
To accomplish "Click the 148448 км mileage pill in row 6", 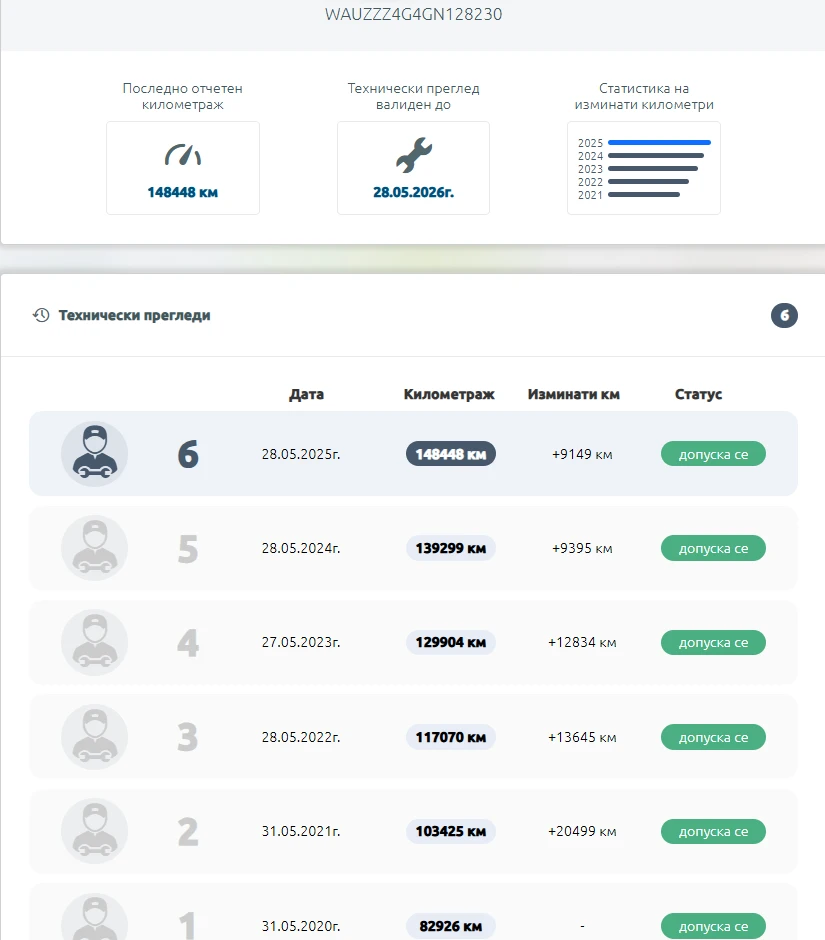I will point(450,454).
